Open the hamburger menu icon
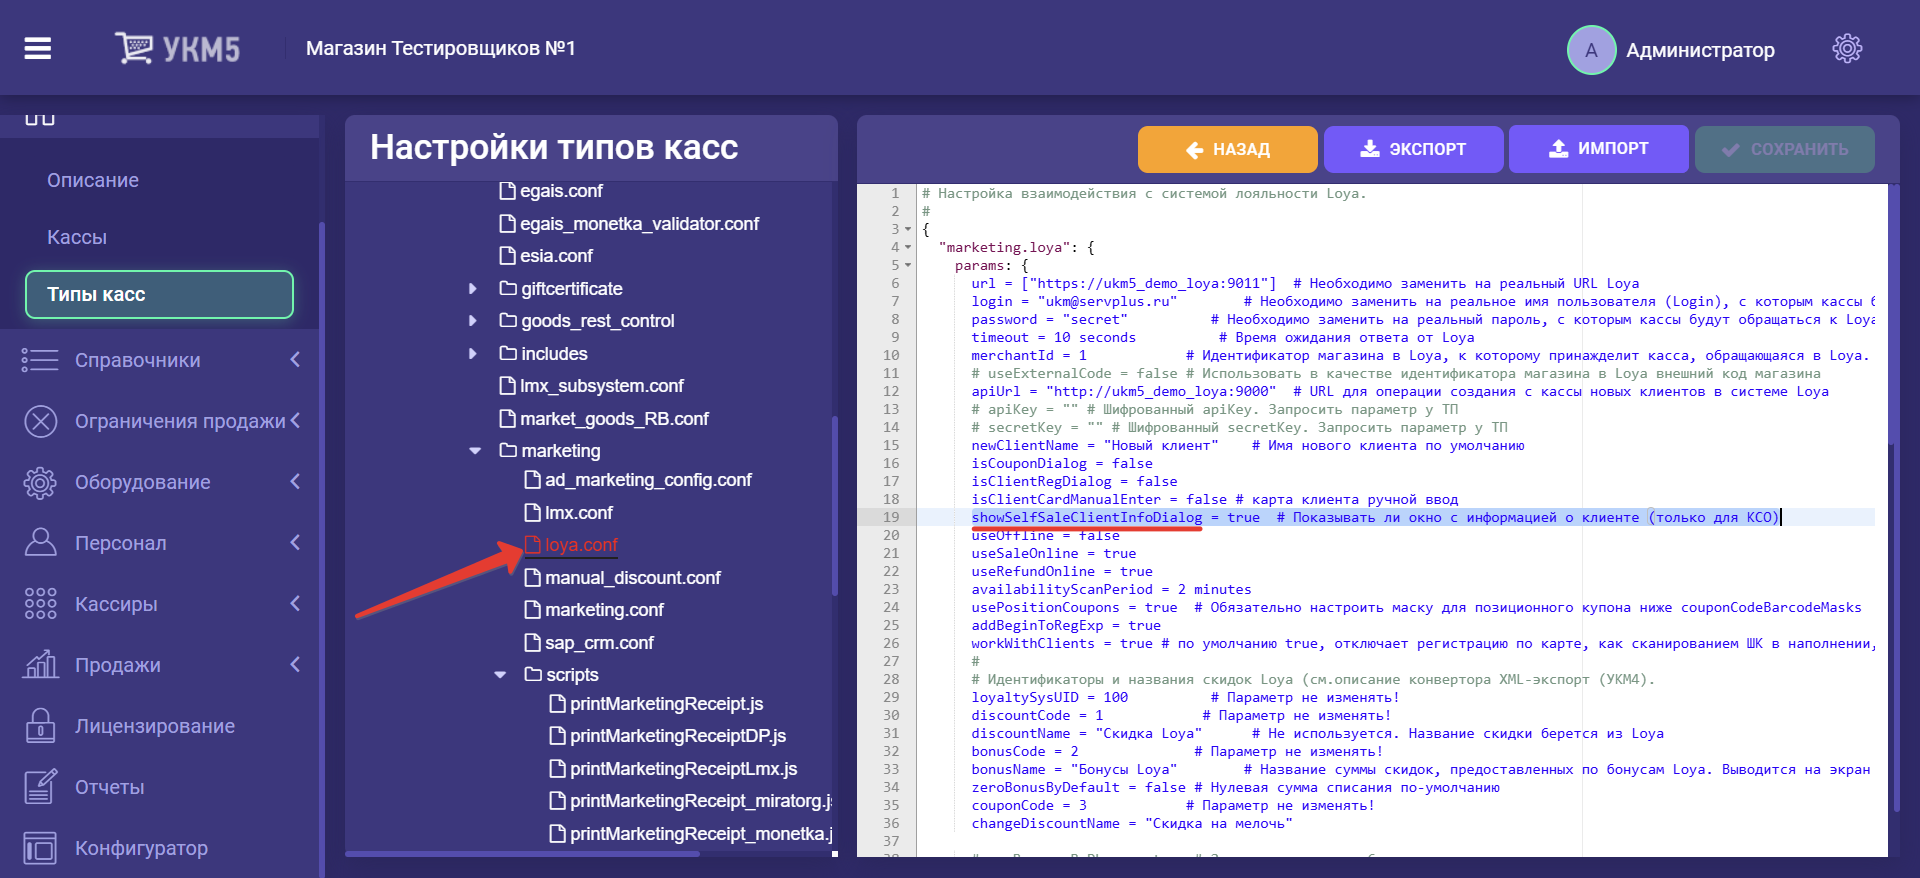This screenshot has height=878, width=1920. pos(38,48)
